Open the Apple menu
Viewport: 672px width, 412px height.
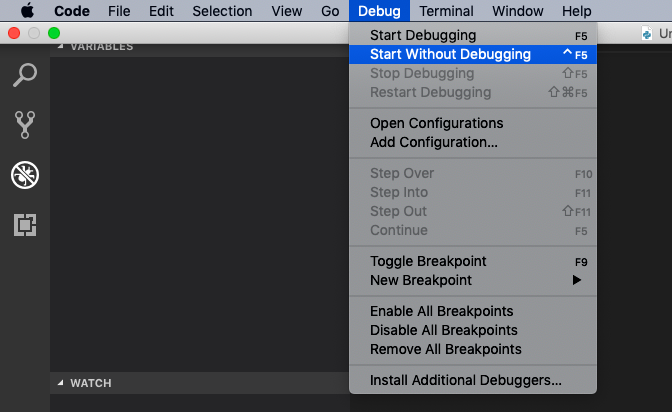point(27,11)
